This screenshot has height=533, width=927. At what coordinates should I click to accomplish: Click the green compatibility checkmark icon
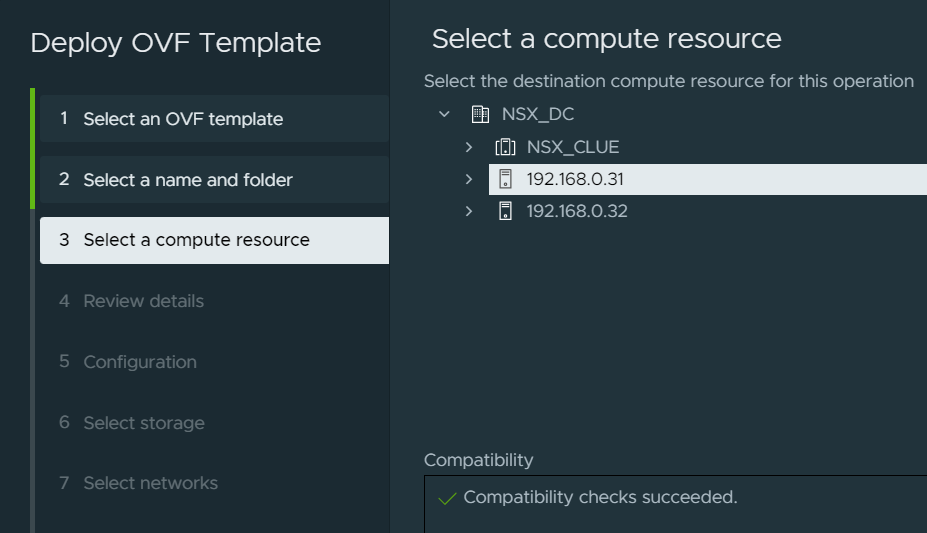coord(448,499)
